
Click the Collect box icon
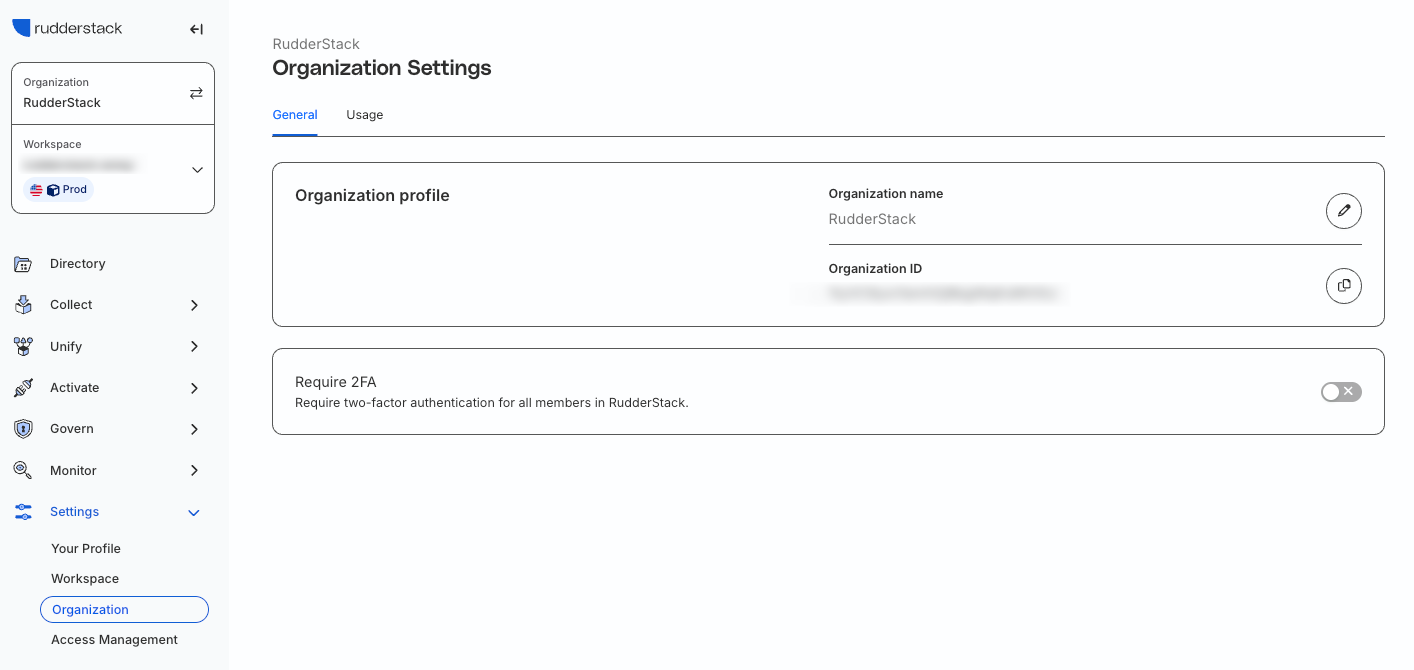pos(23,305)
